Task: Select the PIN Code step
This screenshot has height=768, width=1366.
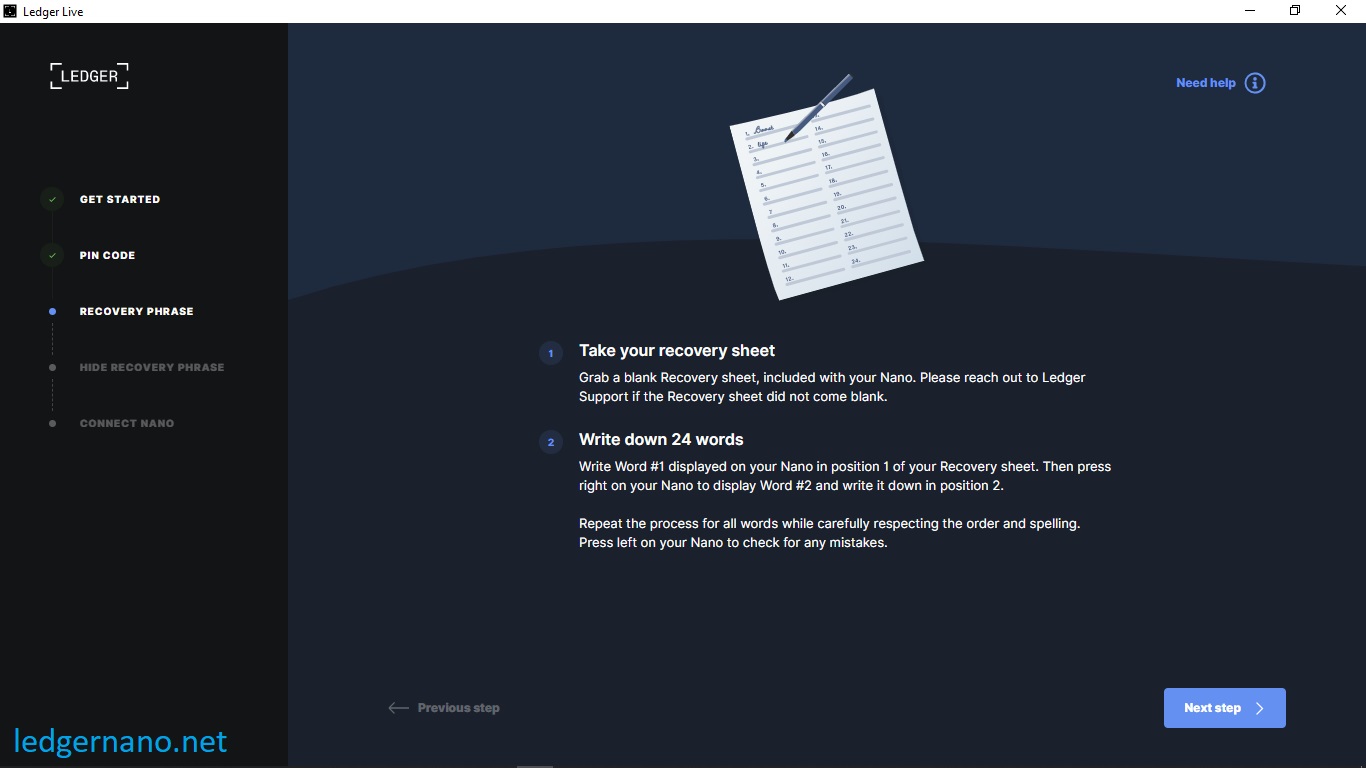Action: click(107, 255)
